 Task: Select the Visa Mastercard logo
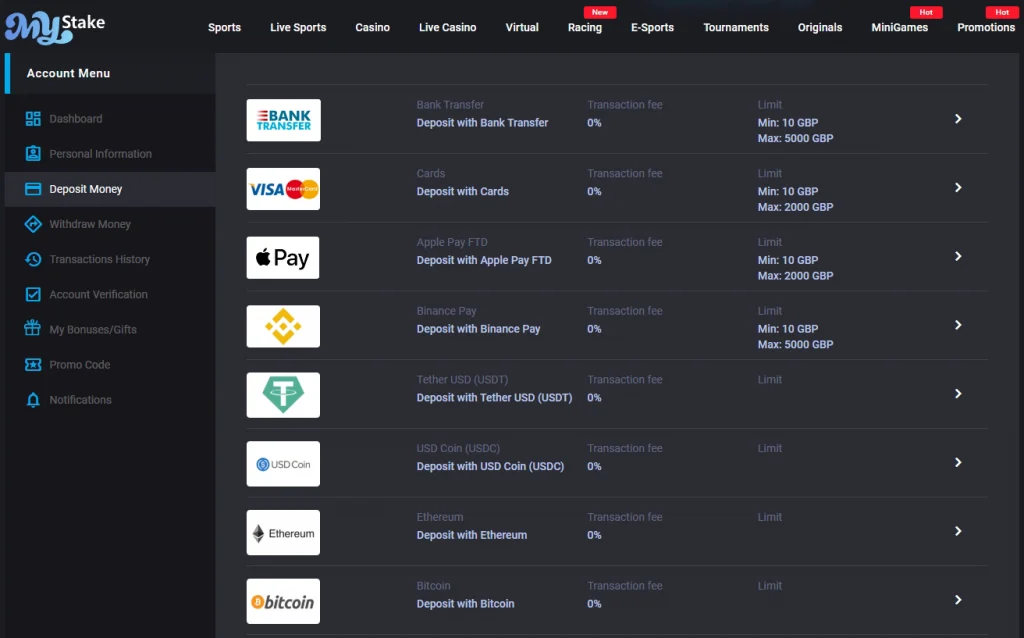[x=283, y=189]
